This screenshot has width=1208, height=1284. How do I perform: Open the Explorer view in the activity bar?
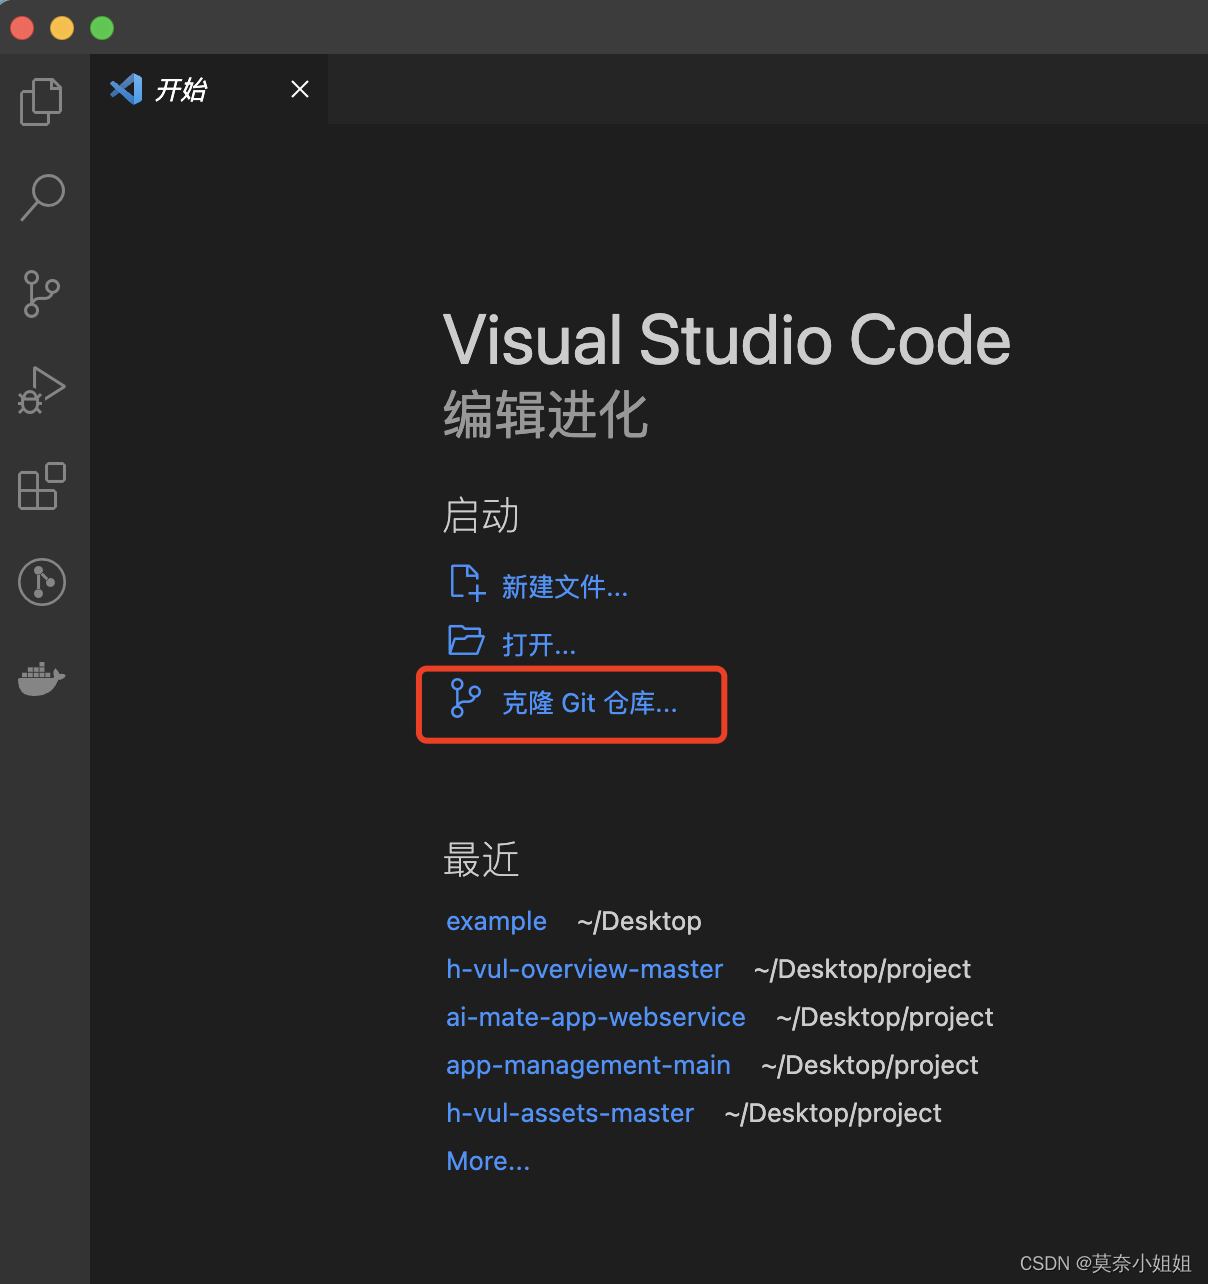[42, 101]
